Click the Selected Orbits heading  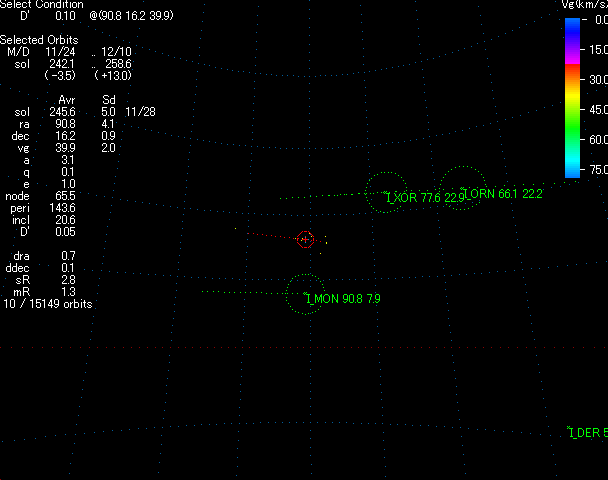click(x=40, y=39)
